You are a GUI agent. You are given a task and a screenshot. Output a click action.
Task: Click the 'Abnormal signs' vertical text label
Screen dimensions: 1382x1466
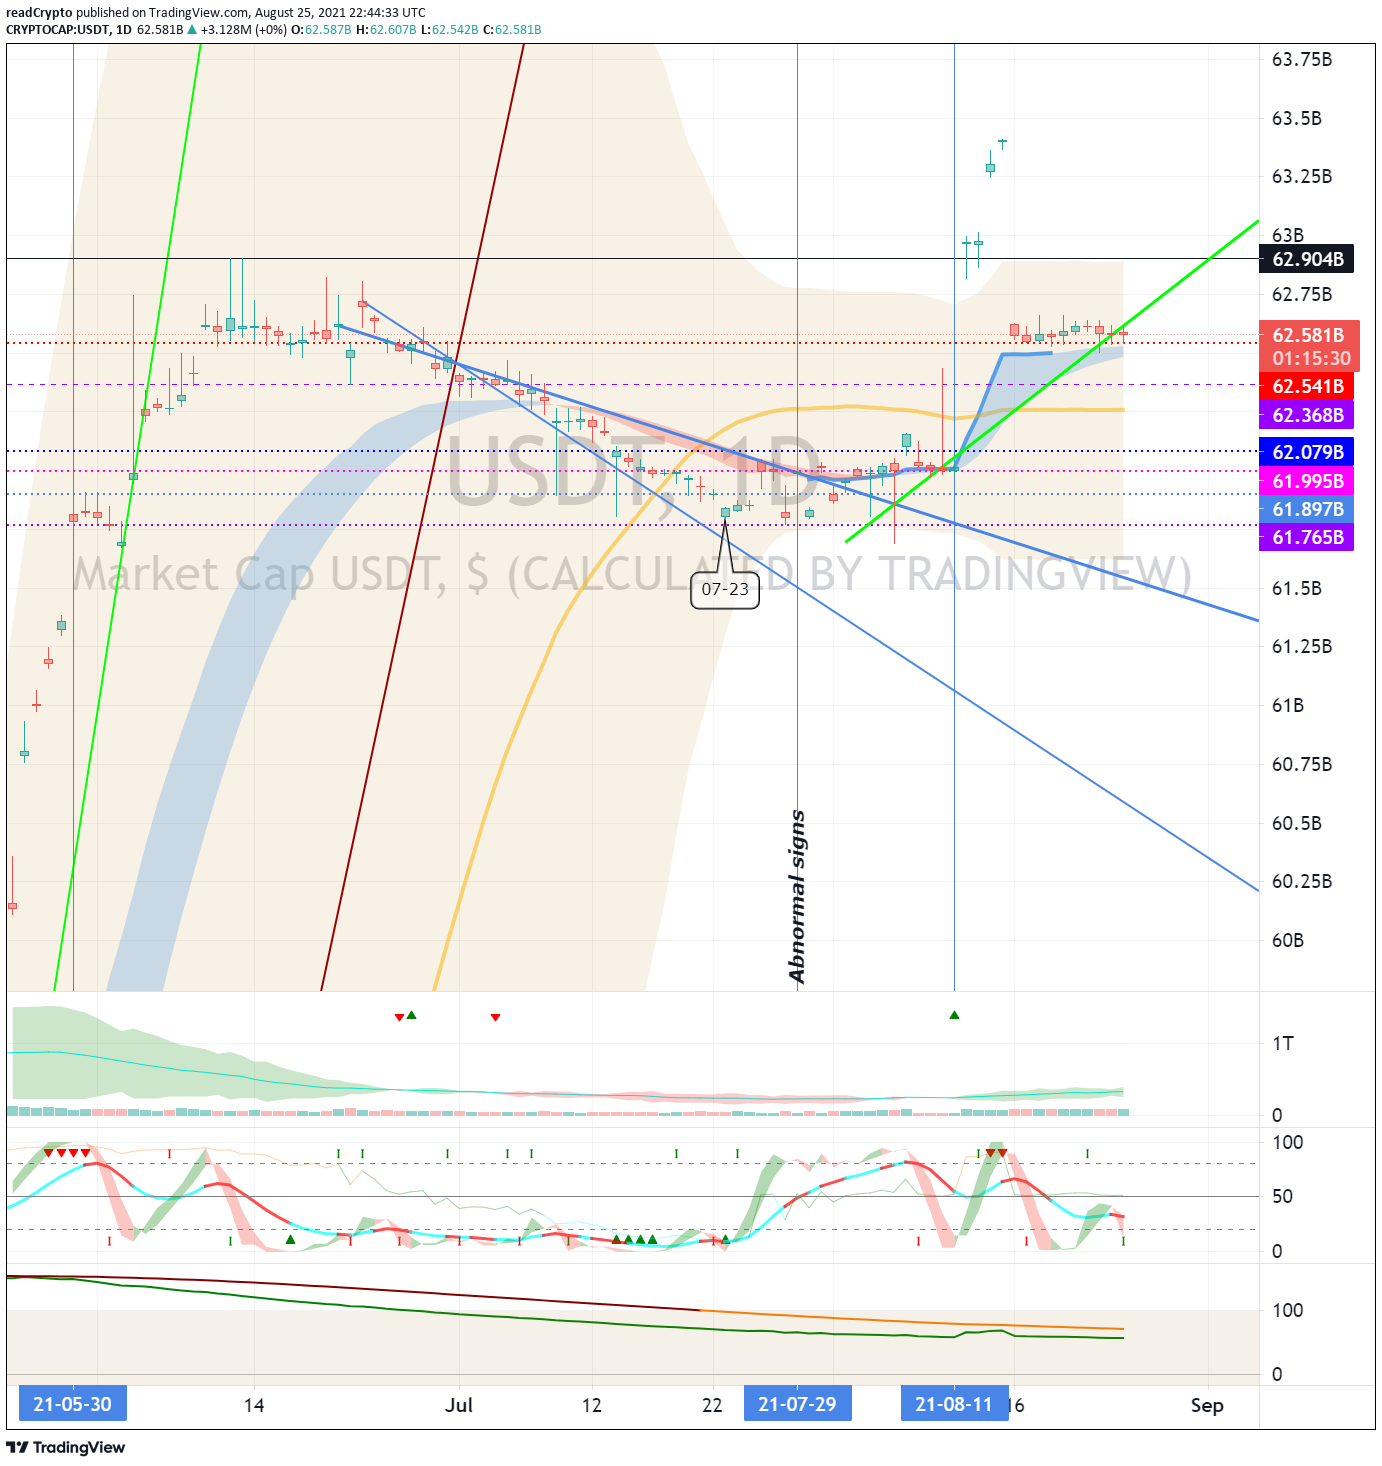pyautogui.click(x=797, y=897)
